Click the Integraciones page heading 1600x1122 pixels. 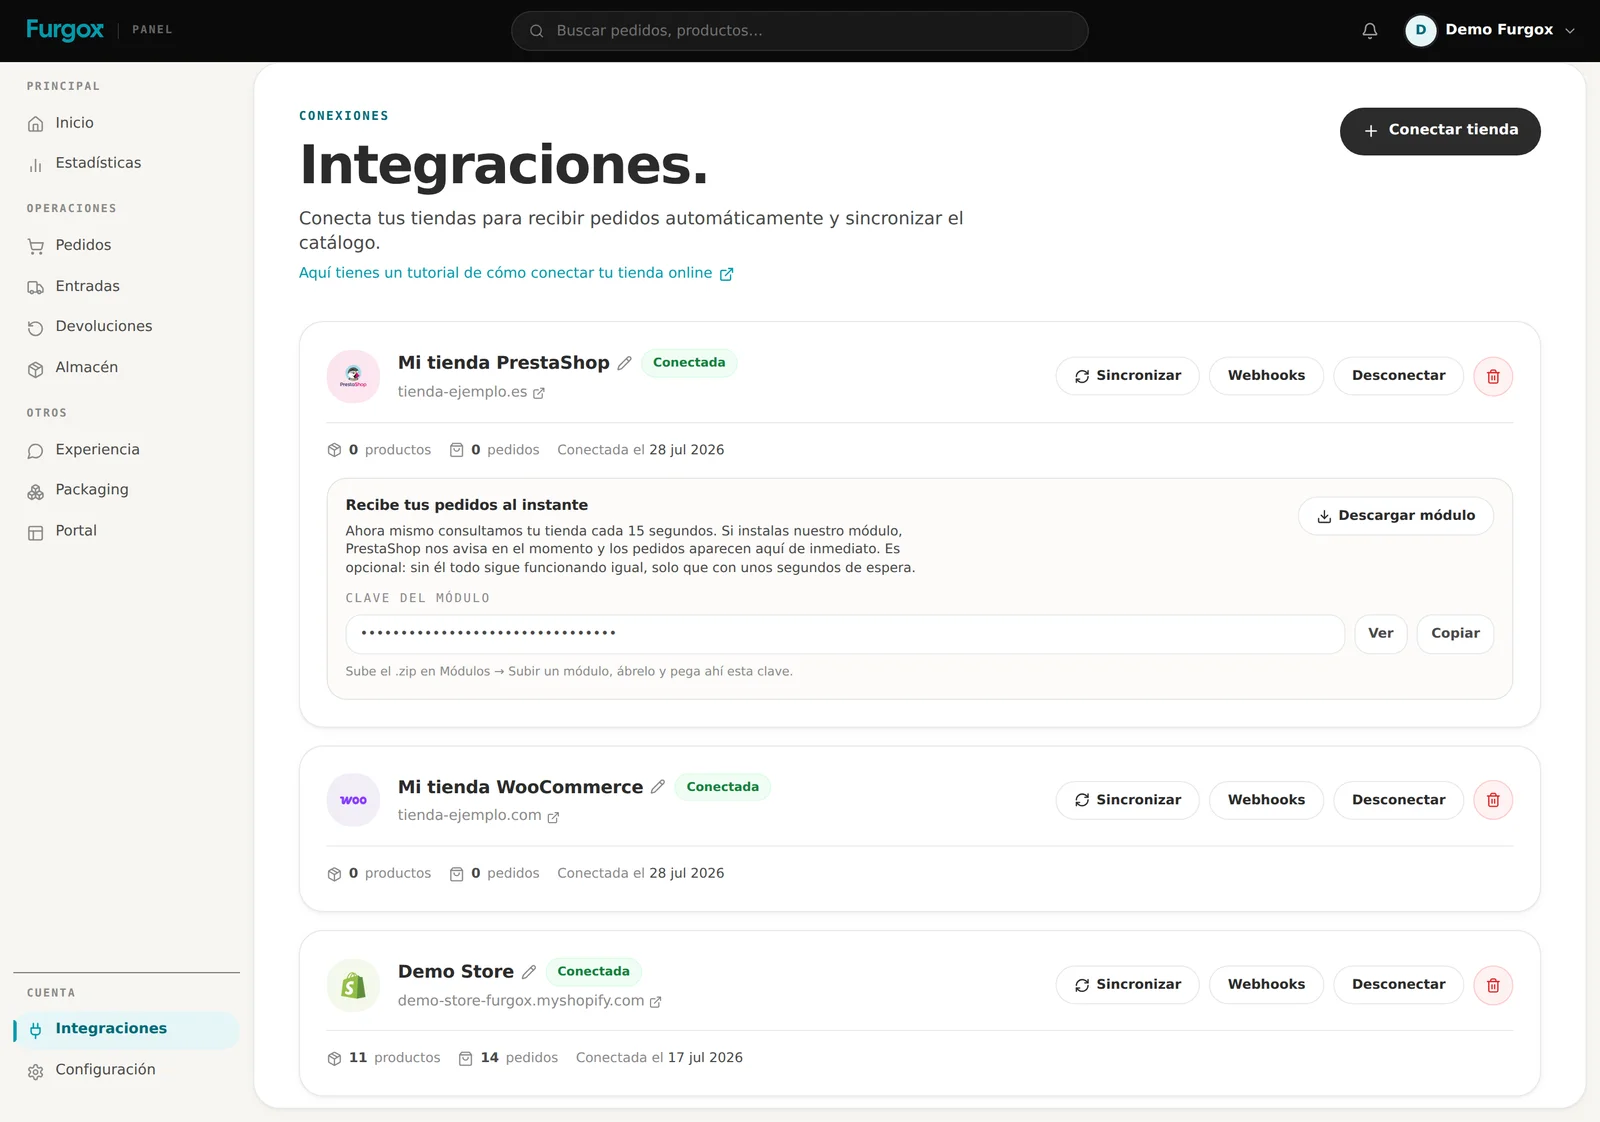[x=504, y=165]
